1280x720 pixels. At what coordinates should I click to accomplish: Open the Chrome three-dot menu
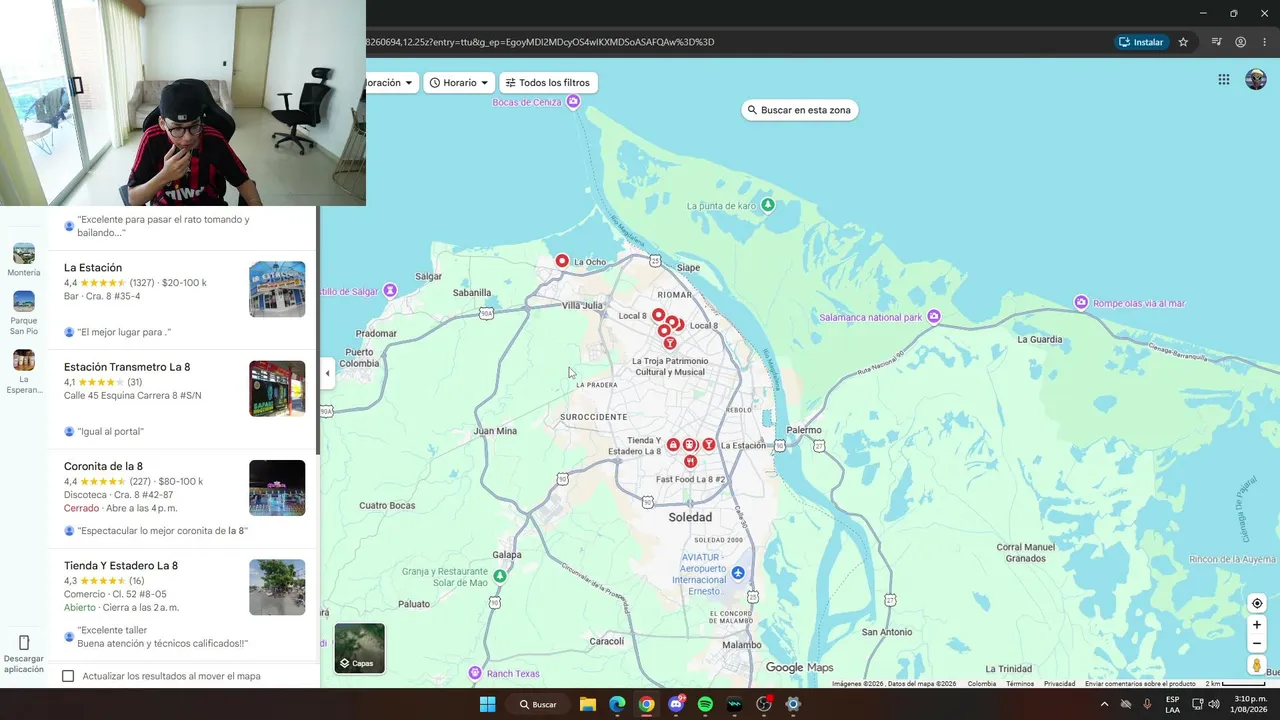(x=1264, y=42)
